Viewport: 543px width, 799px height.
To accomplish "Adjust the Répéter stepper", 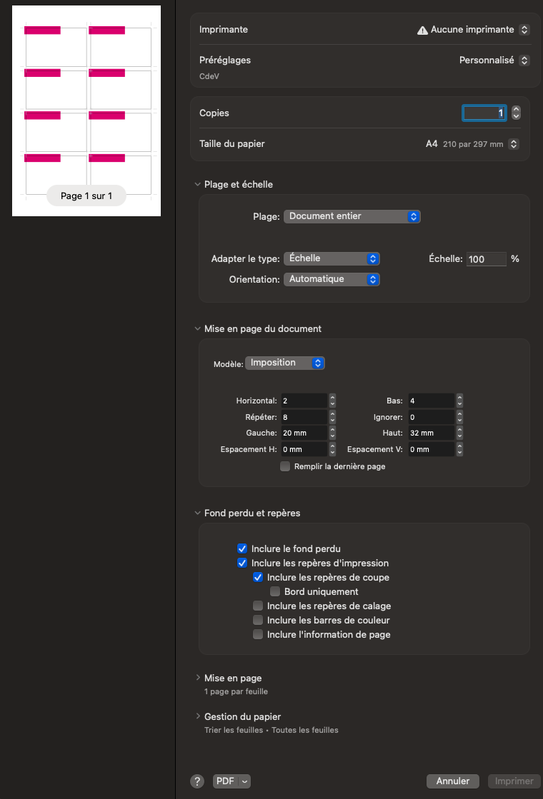I will coord(332,417).
